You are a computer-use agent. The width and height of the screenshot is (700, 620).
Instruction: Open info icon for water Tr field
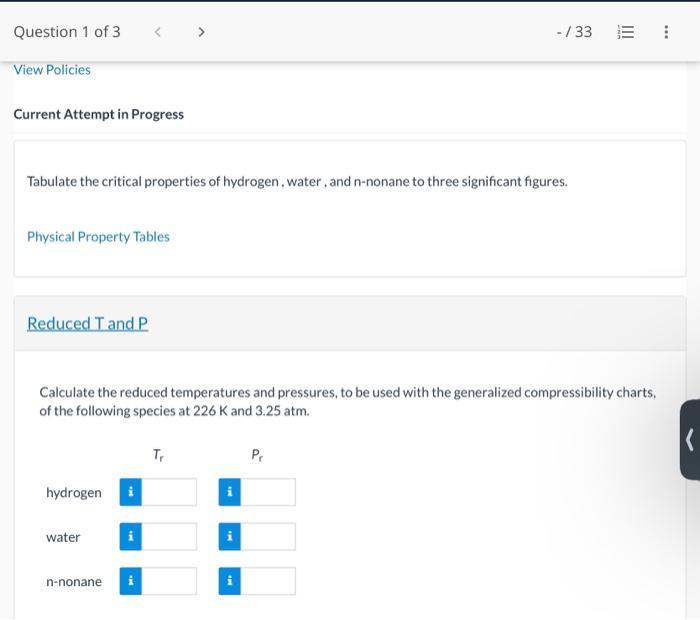point(130,537)
